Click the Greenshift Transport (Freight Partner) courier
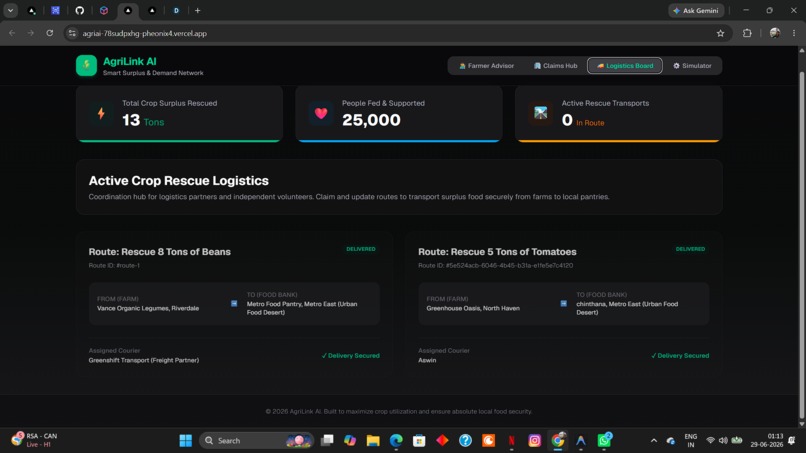 143,360
